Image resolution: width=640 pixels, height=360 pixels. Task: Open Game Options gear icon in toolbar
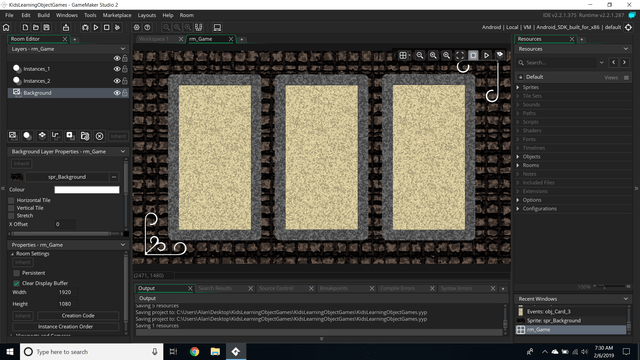click(x=137, y=27)
